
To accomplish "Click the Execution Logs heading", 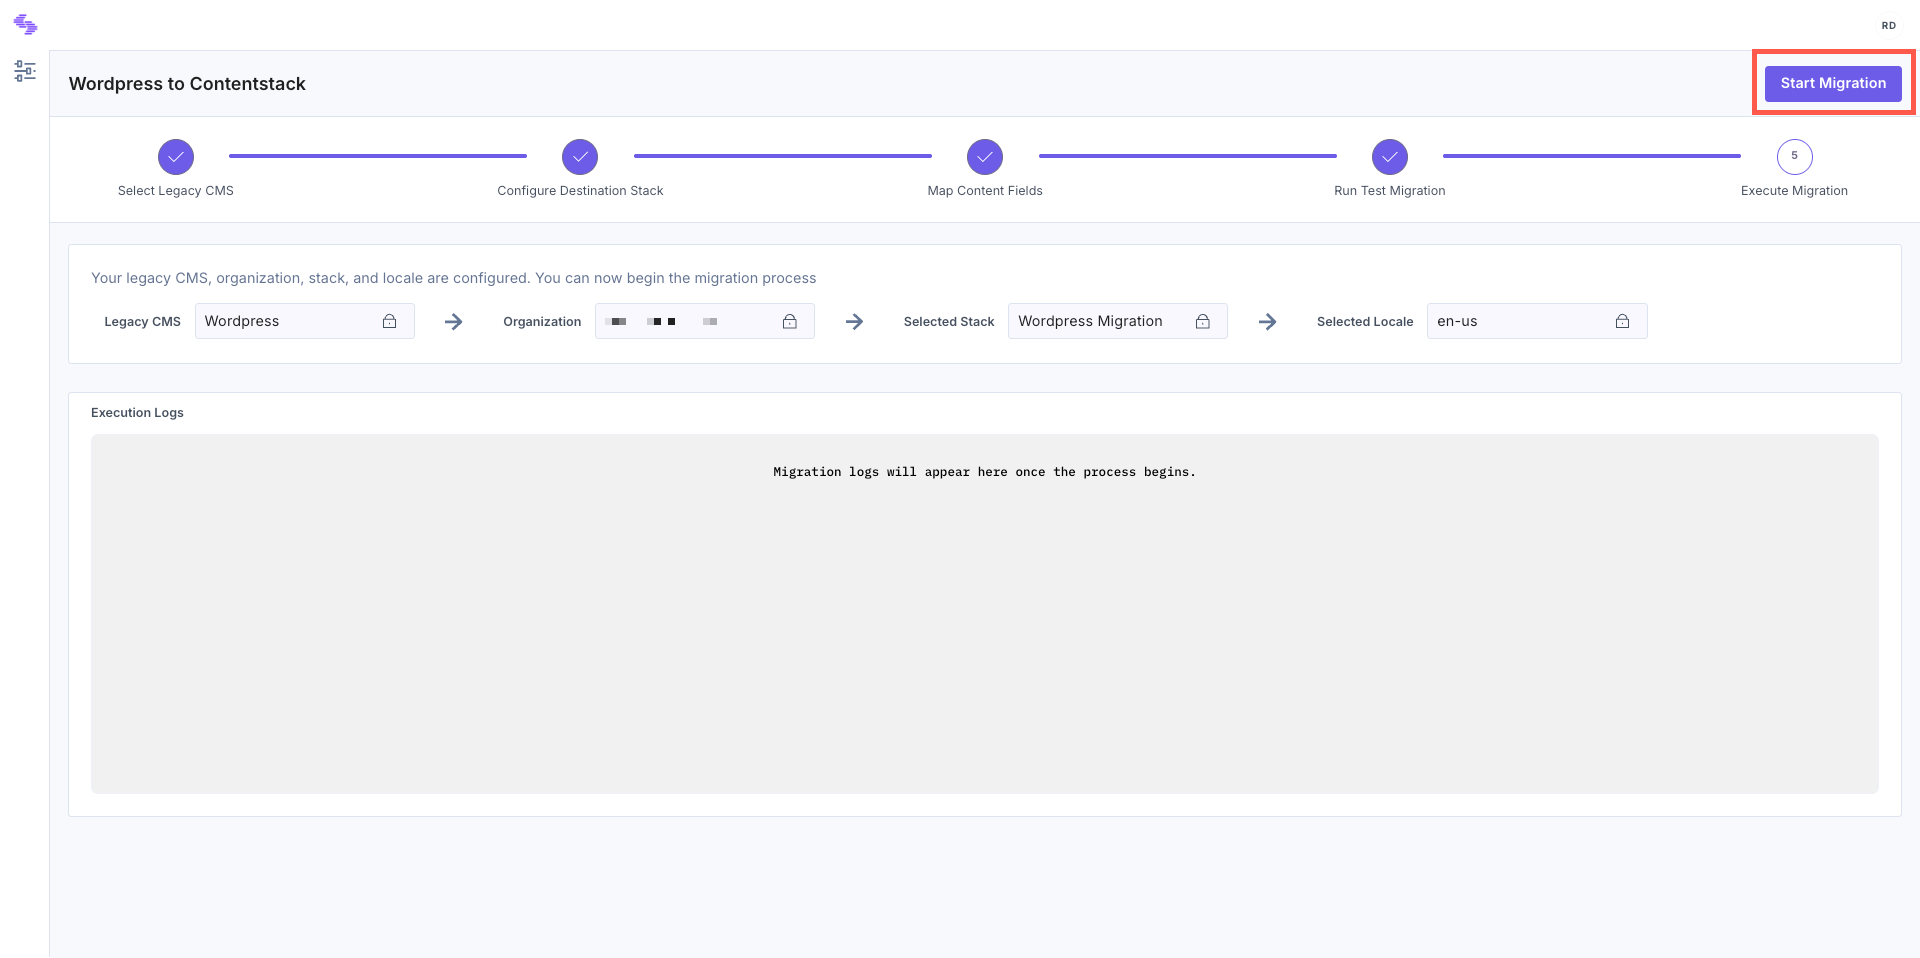I will (x=137, y=413).
